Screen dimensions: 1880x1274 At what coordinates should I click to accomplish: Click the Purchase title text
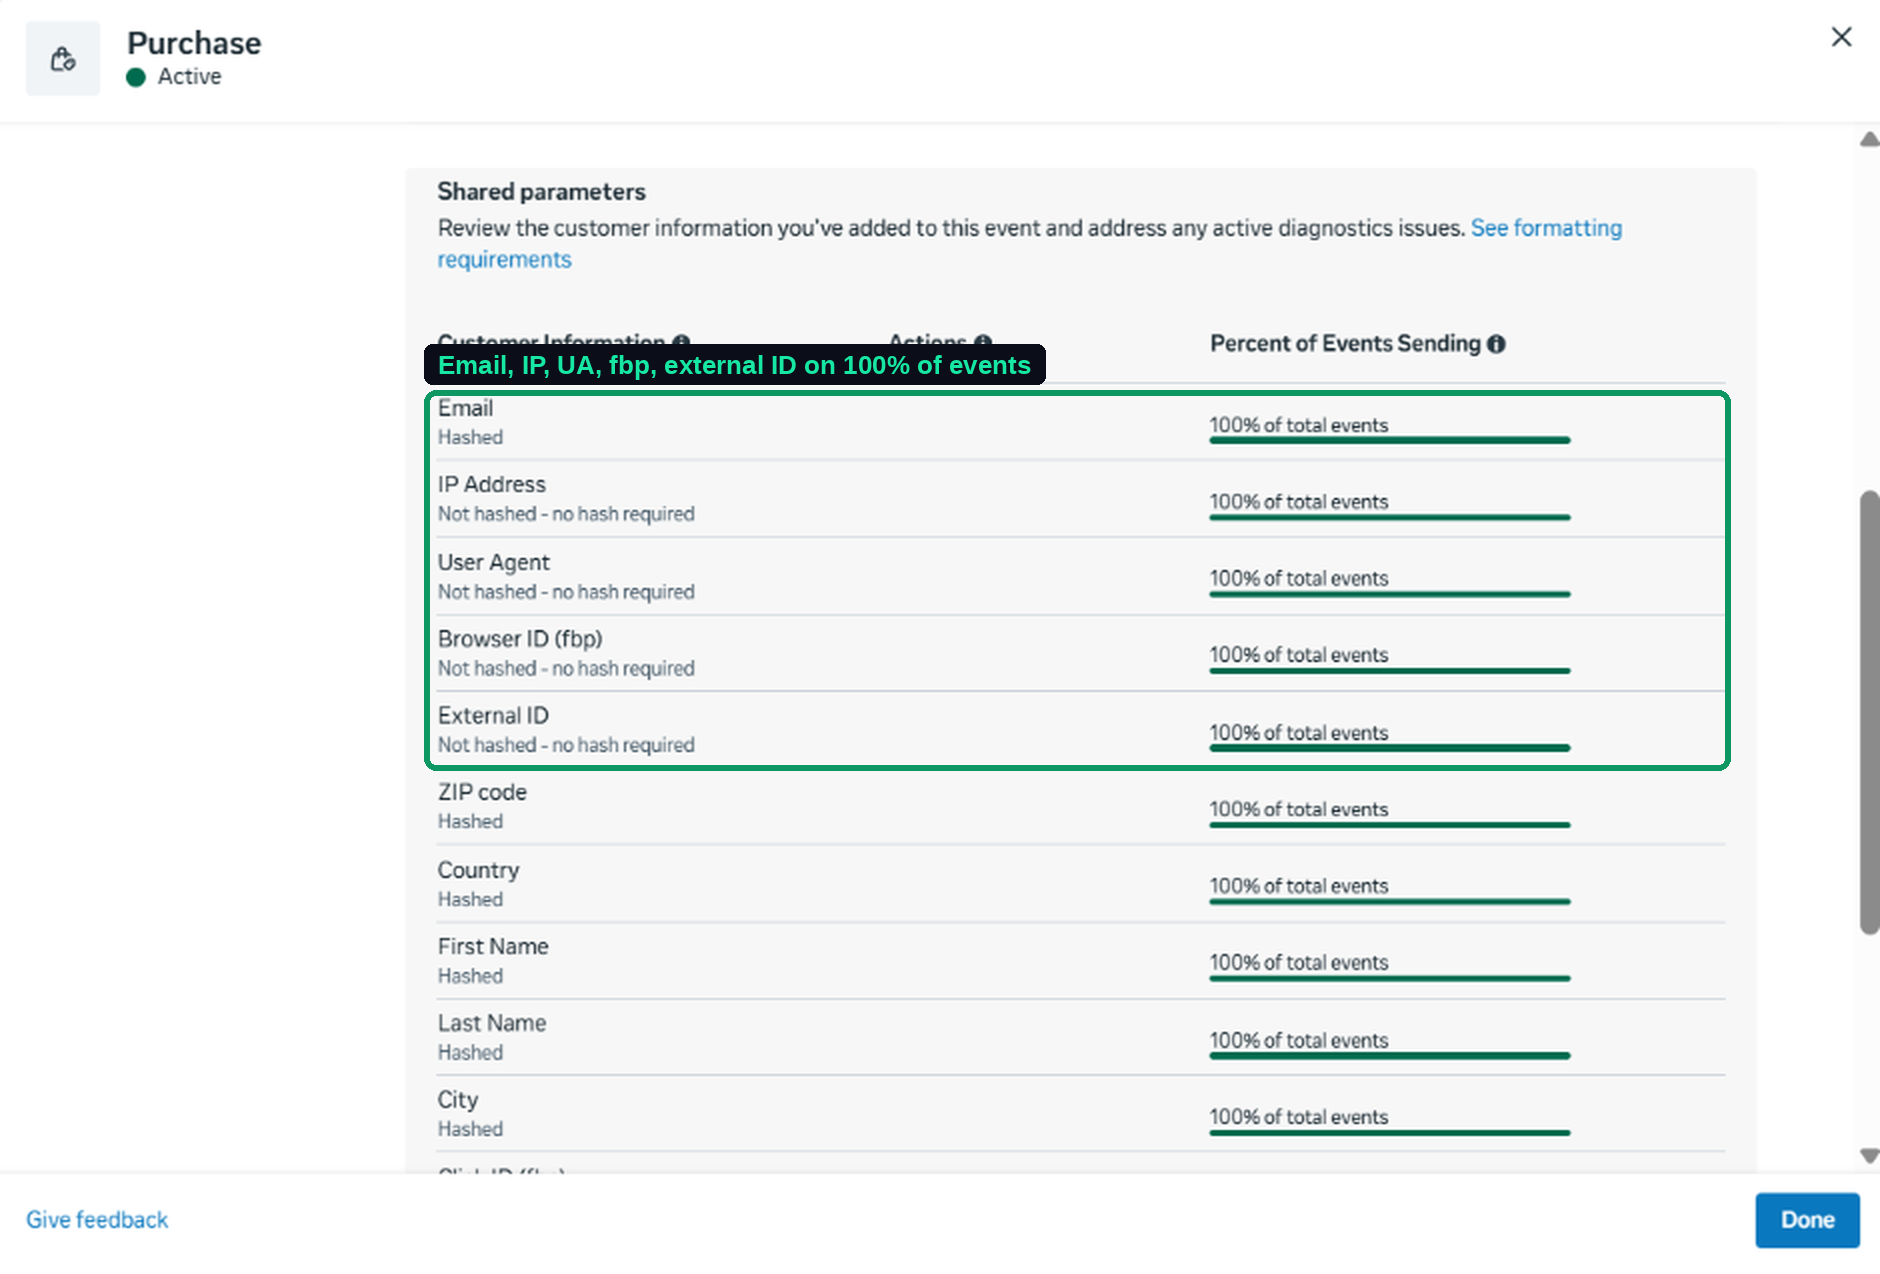194,43
